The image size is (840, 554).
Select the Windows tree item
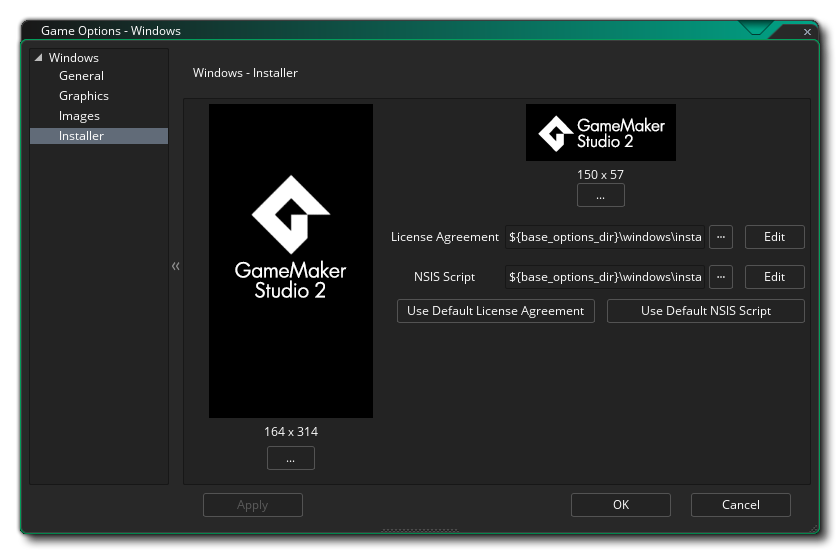[73, 57]
